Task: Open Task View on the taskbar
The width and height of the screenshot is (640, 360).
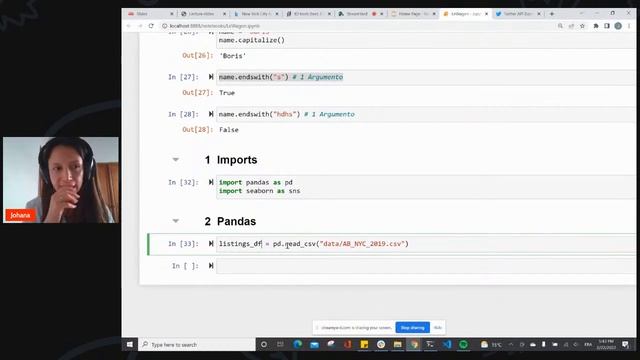Action: pyautogui.click(x=280, y=344)
